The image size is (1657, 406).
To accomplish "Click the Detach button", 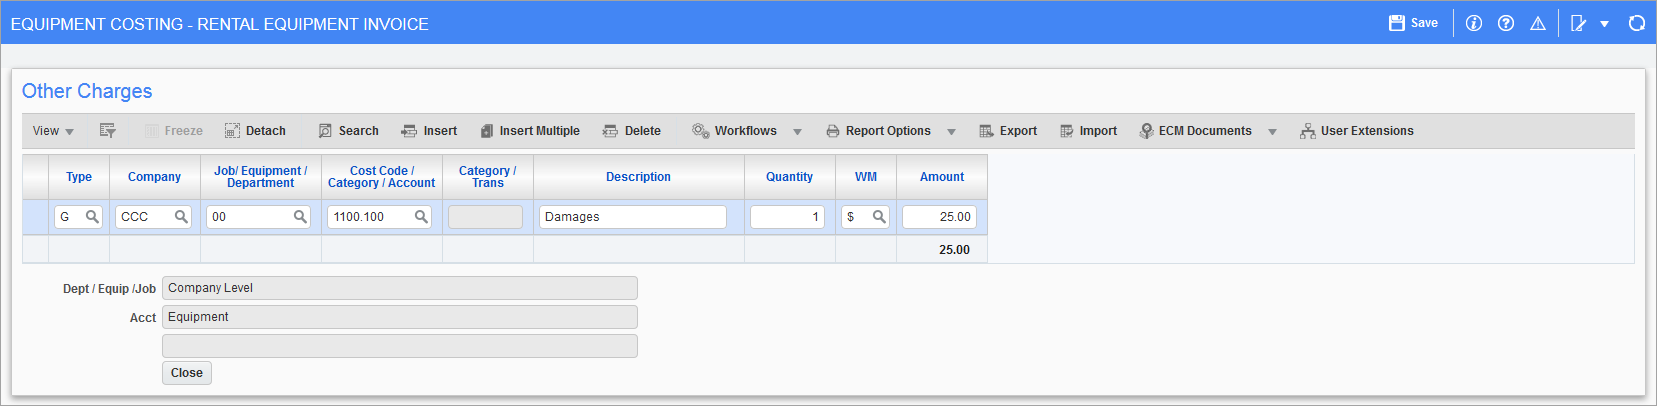I will [255, 131].
